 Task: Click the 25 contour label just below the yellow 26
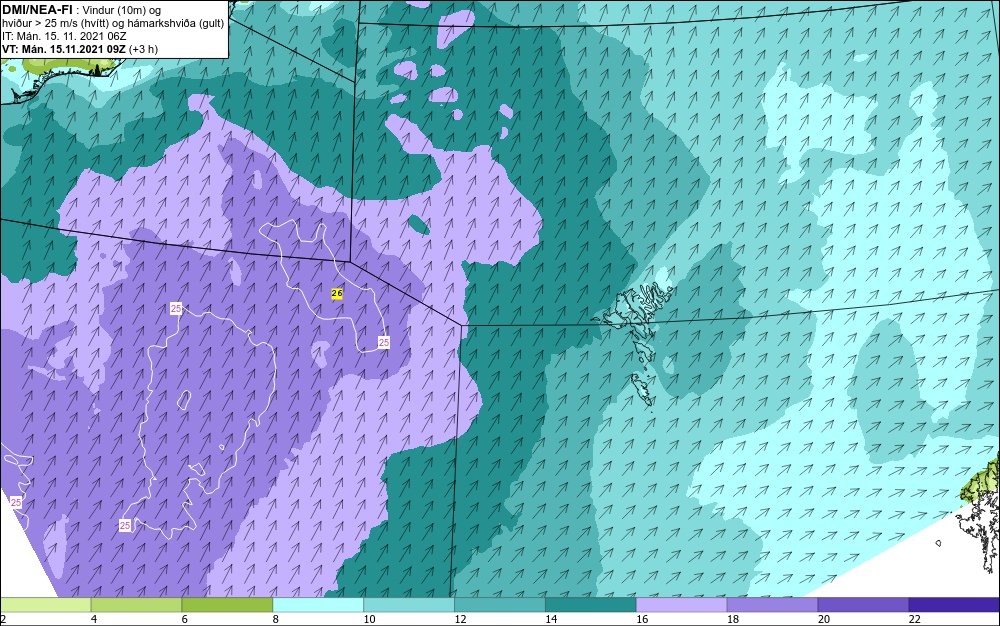[x=384, y=342]
